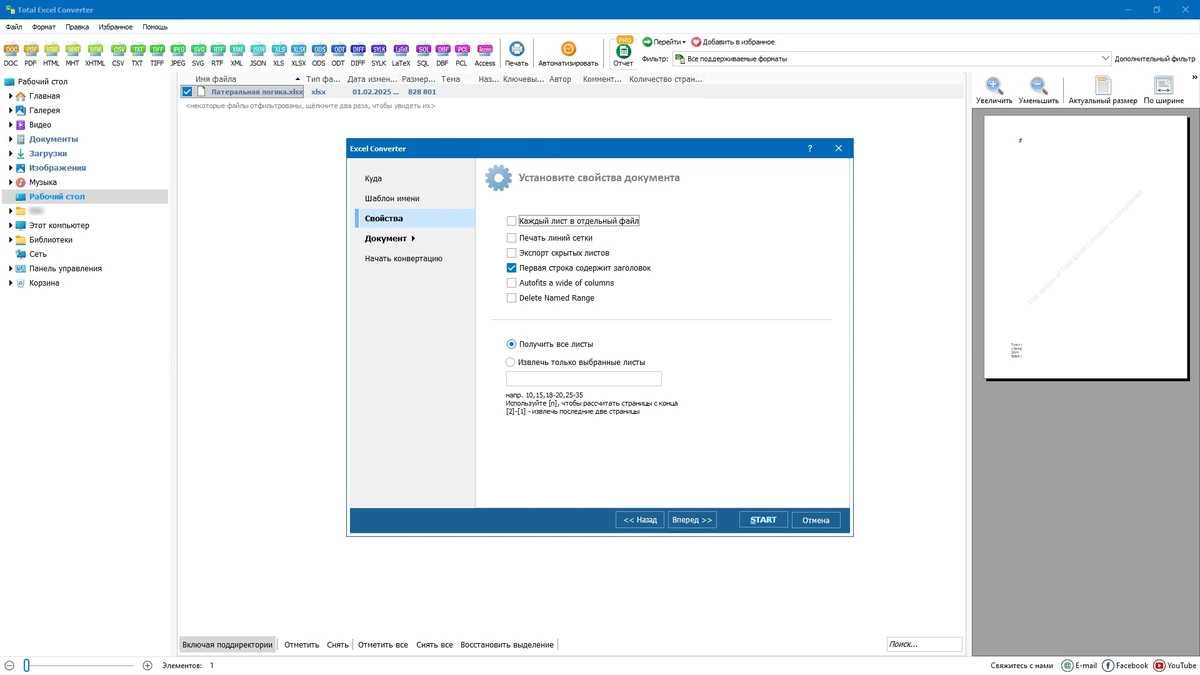Image resolution: width=1200 pixels, height=675 pixels.
Task: Choose the SQL format icon
Action: pyautogui.click(x=423, y=54)
